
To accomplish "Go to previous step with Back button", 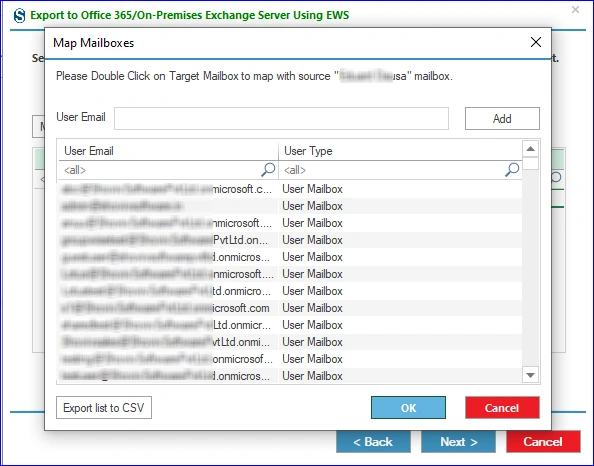I will tap(373, 442).
